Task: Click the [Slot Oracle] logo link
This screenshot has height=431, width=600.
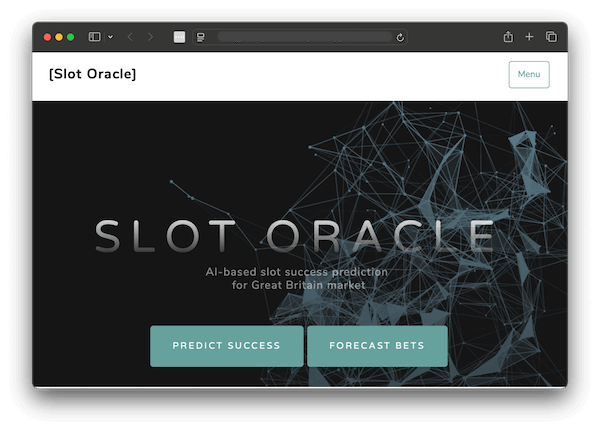Action: [92, 74]
